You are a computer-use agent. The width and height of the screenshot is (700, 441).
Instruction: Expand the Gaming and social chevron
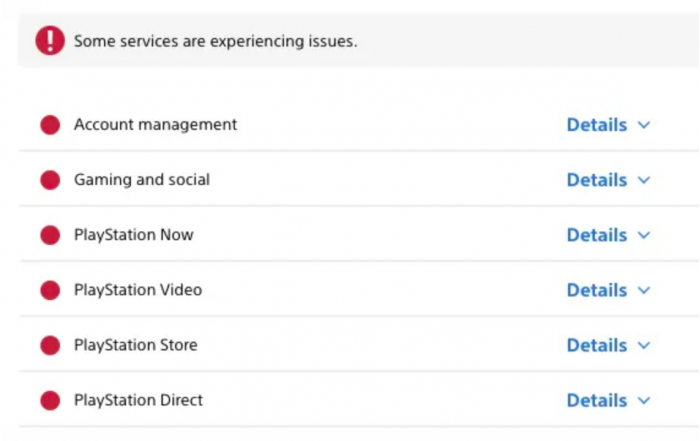(644, 180)
